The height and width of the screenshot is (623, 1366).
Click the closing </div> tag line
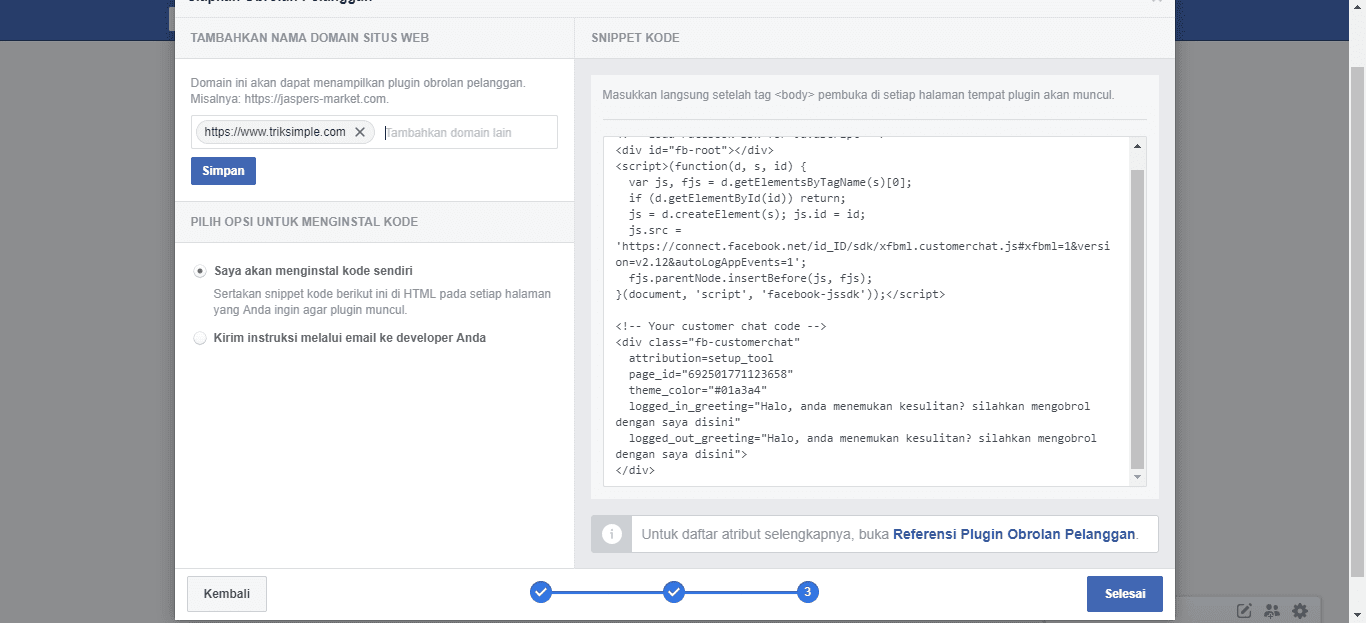point(635,470)
